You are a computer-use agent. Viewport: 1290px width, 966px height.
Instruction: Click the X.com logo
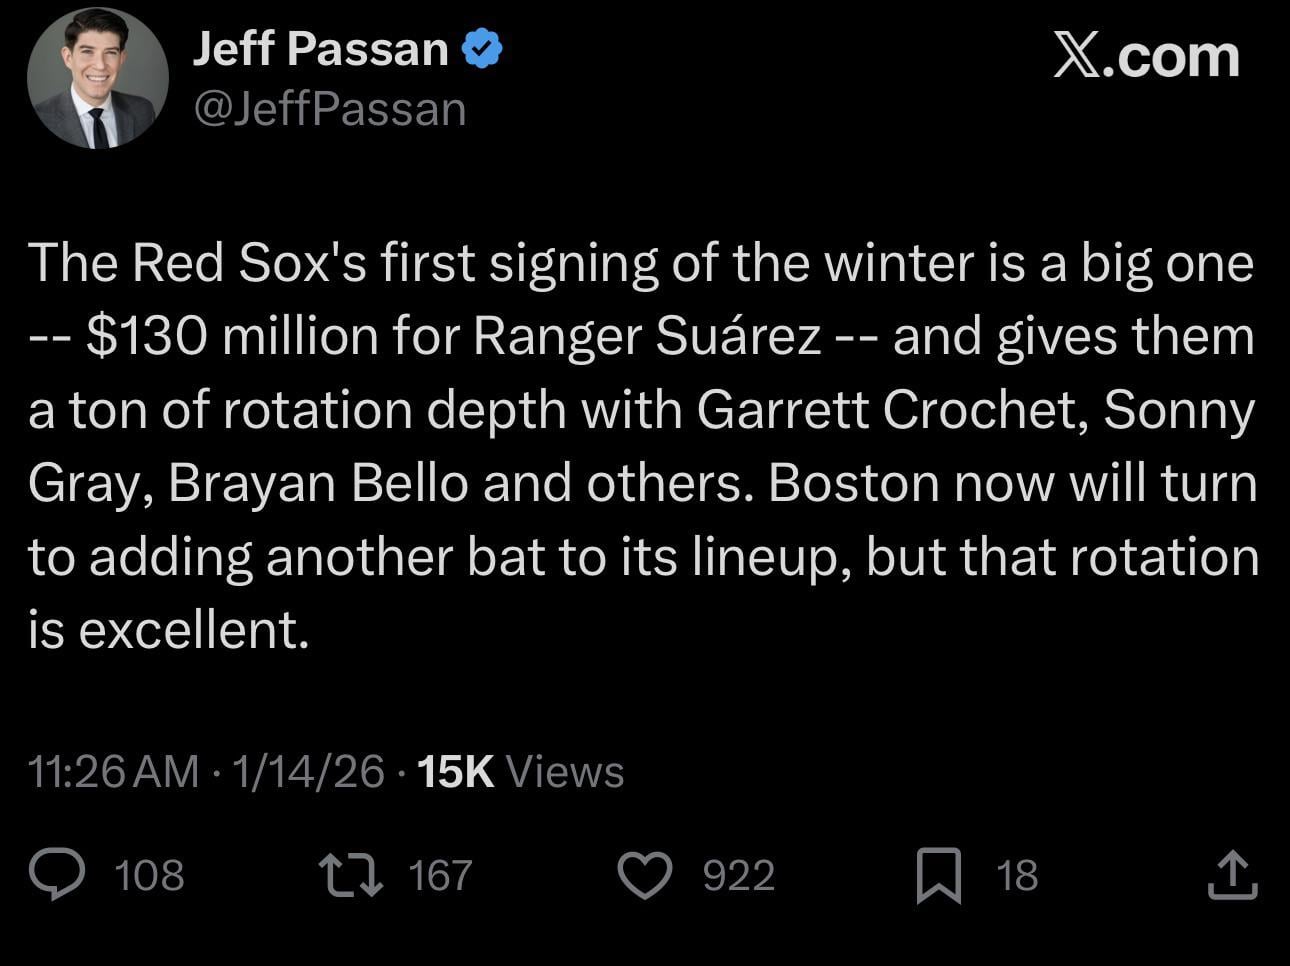(1144, 57)
